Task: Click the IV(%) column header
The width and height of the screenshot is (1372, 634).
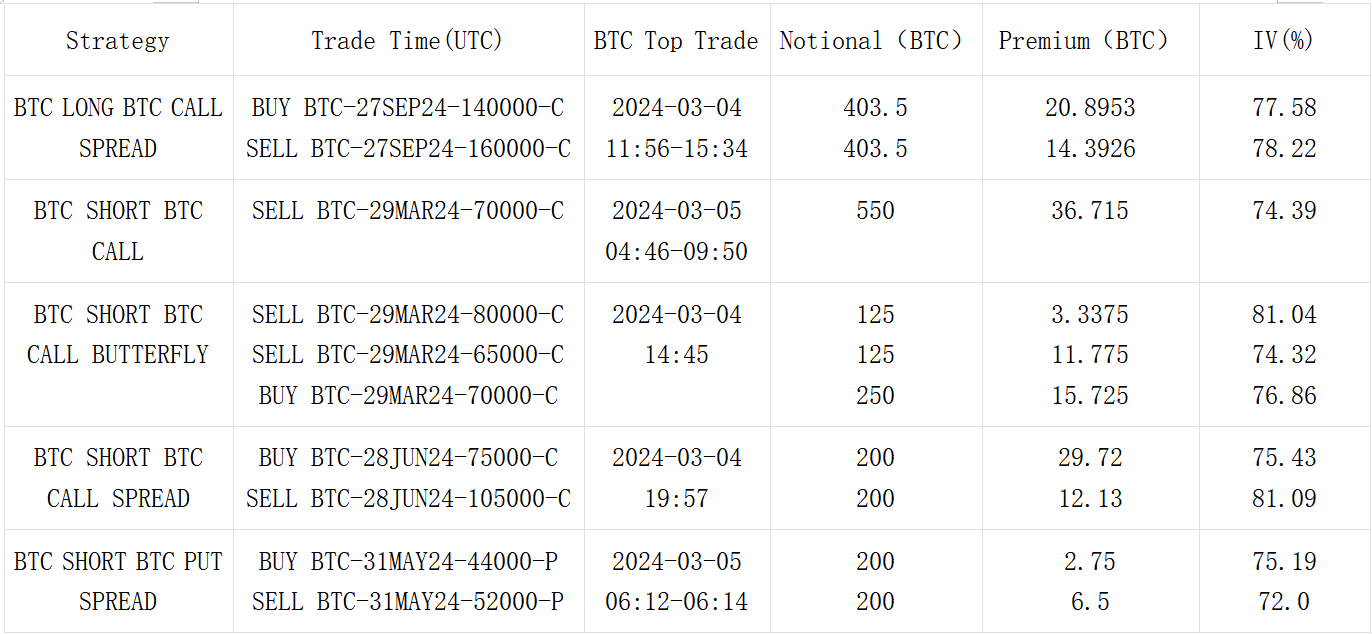Action: (x=1284, y=41)
